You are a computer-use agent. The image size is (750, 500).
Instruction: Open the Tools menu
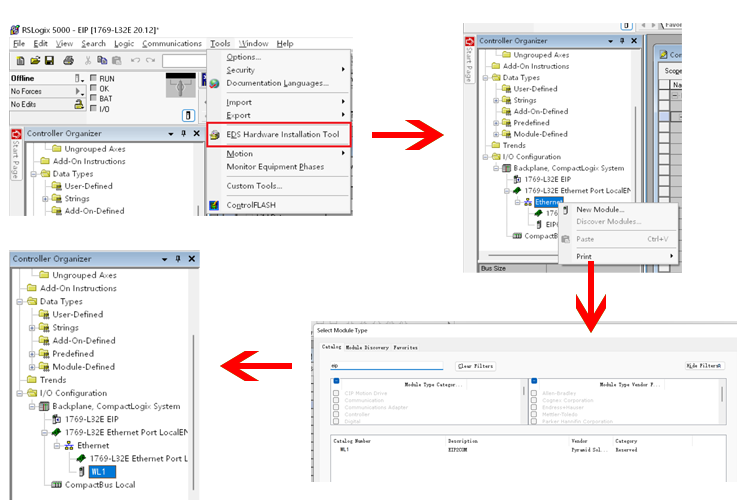pyautogui.click(x=220, y=44)
